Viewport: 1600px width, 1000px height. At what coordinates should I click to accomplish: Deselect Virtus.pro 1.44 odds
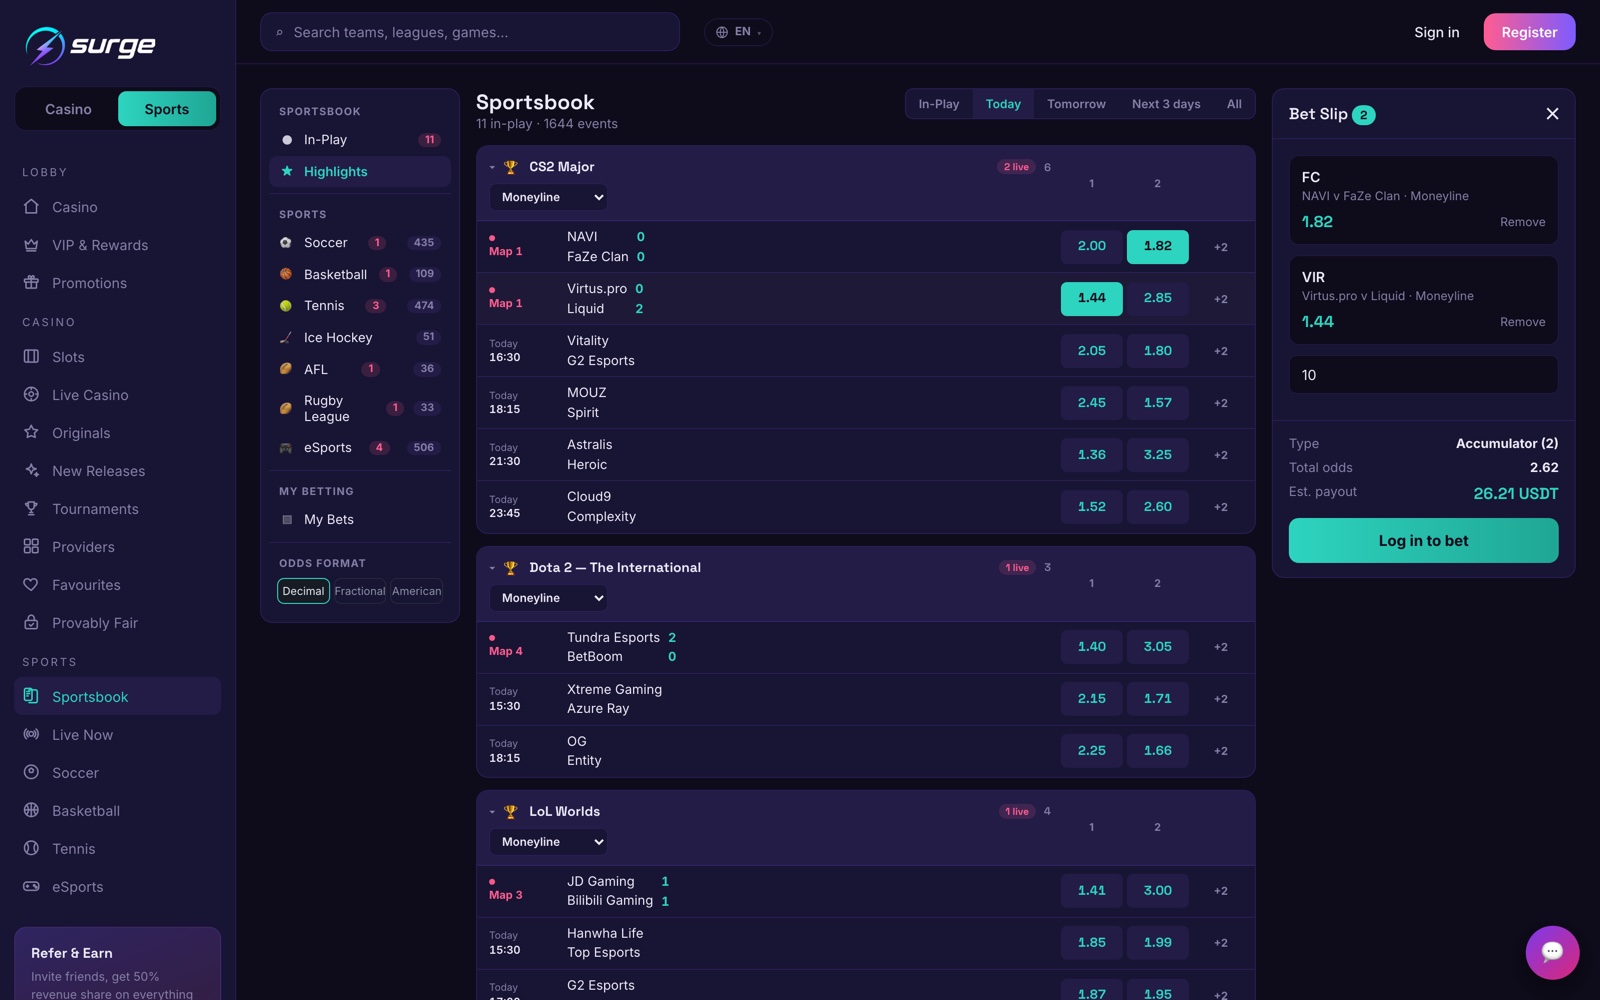click(x=1091, y=299)
